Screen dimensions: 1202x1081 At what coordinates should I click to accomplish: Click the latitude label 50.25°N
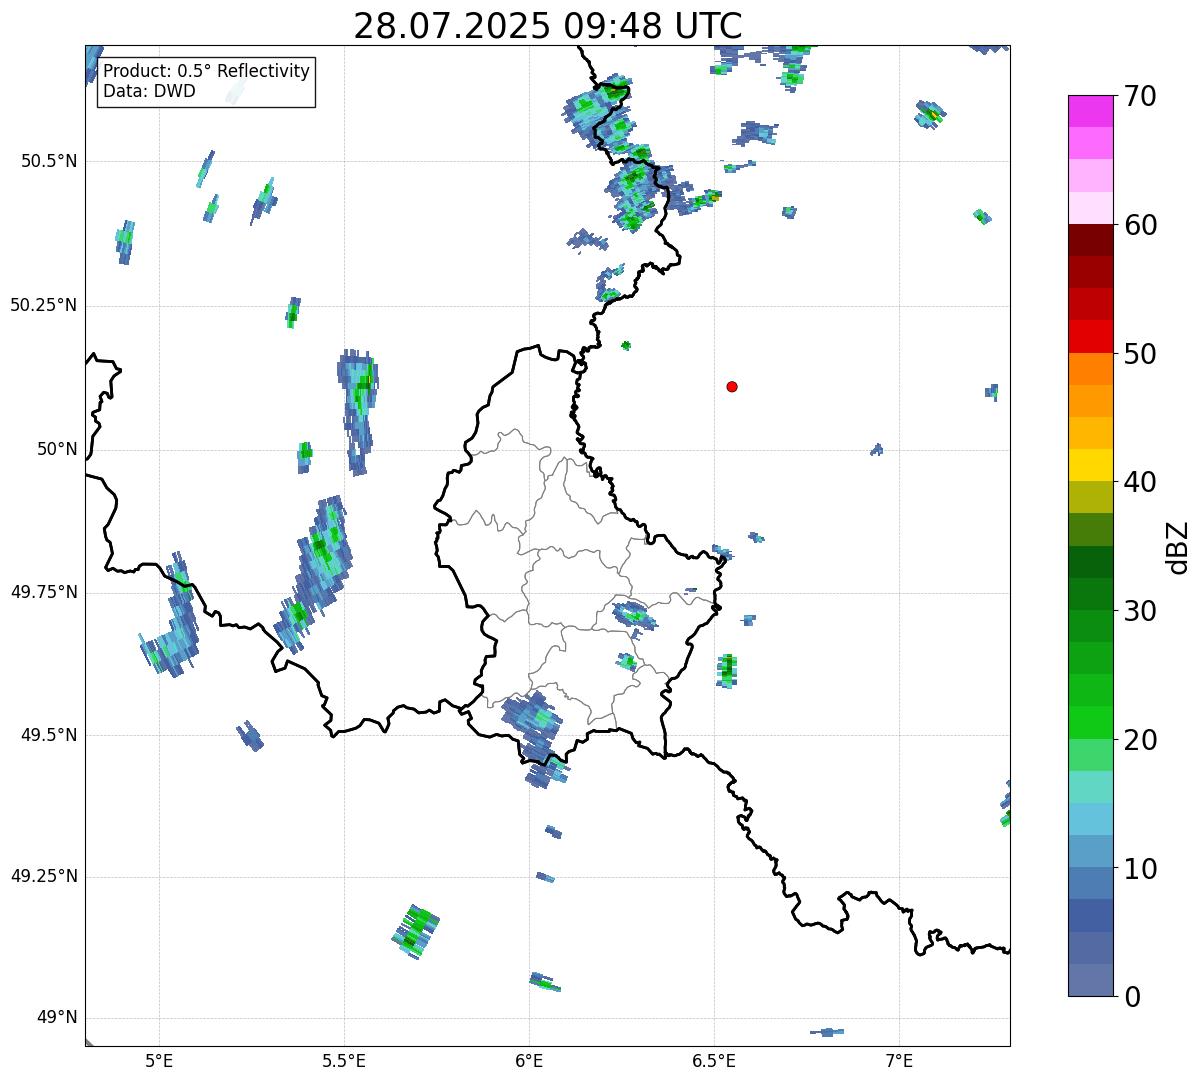coord(44,305)
